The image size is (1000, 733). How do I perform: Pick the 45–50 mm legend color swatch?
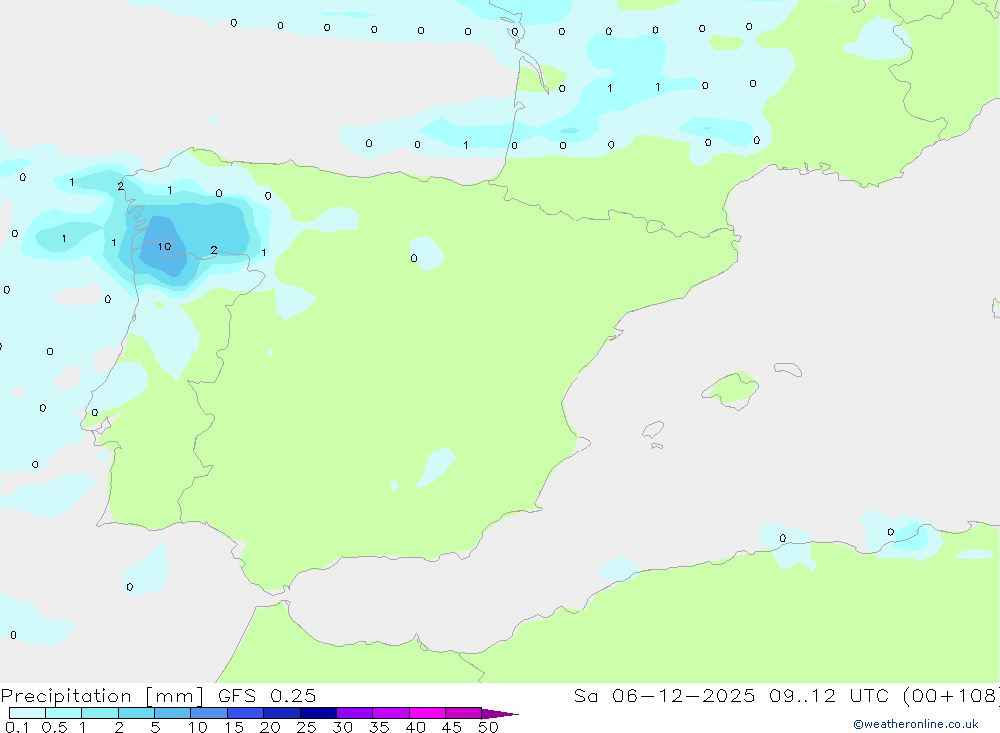[x=464, y=713]
